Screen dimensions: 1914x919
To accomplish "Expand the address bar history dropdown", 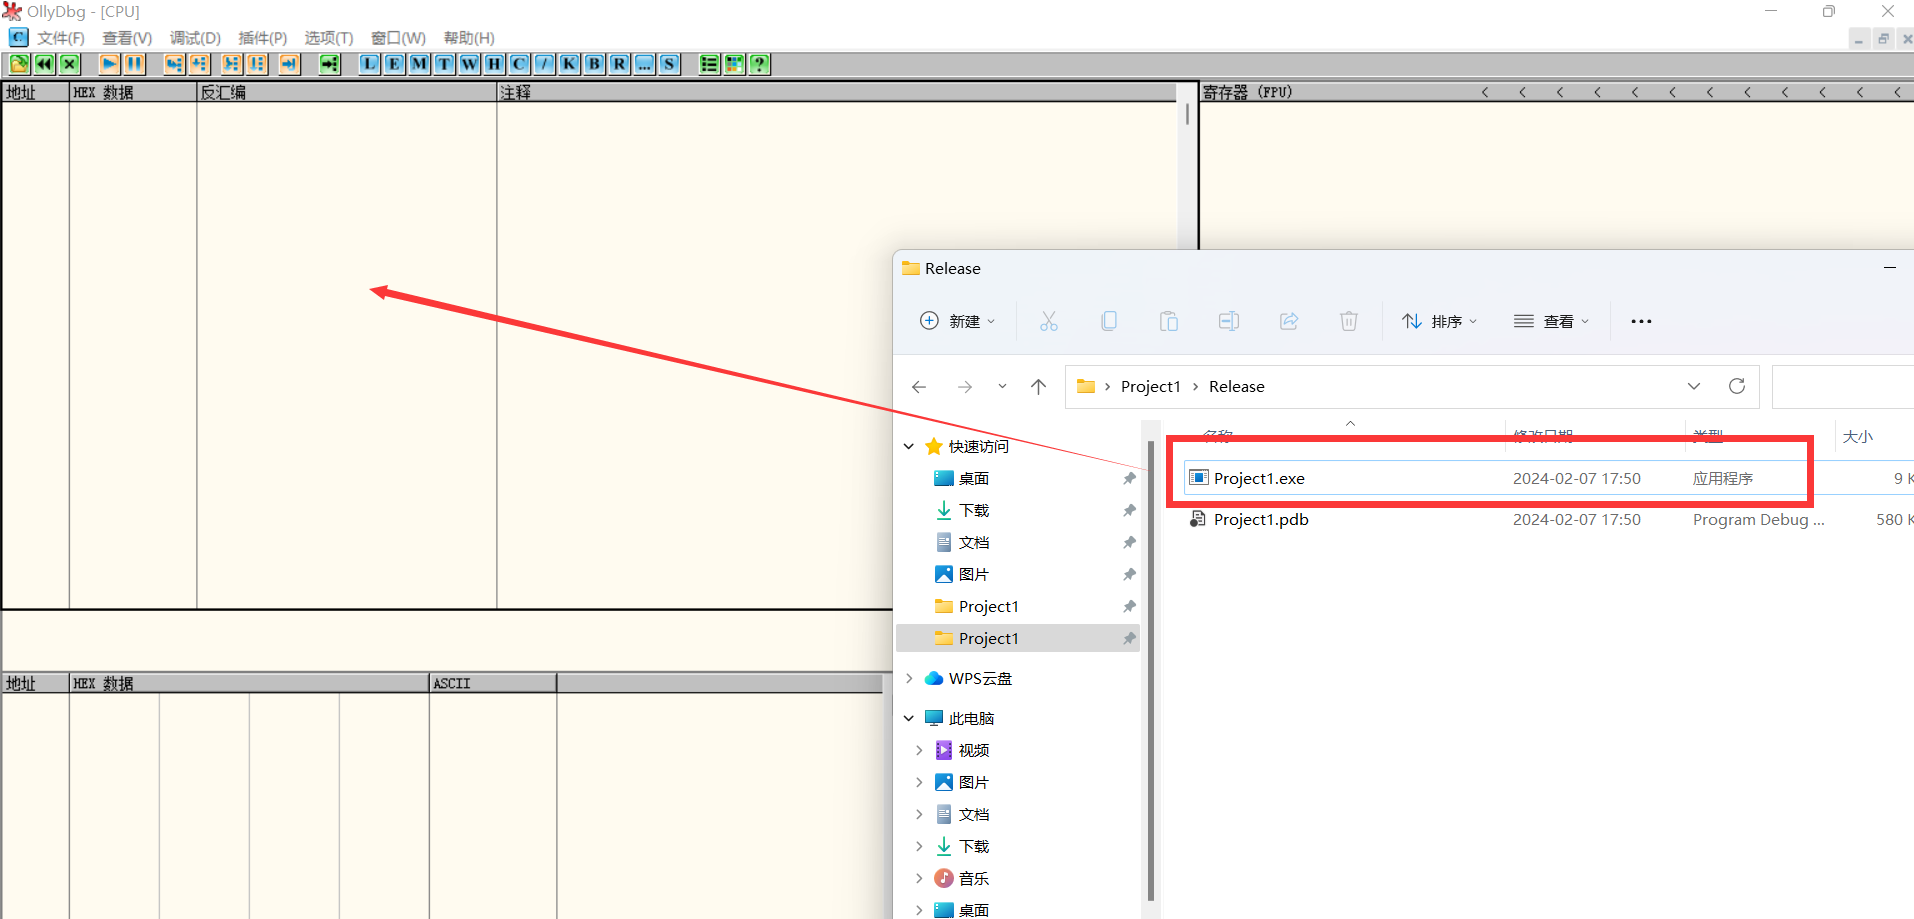I will pyautogui.click(x=1694, y=386).
